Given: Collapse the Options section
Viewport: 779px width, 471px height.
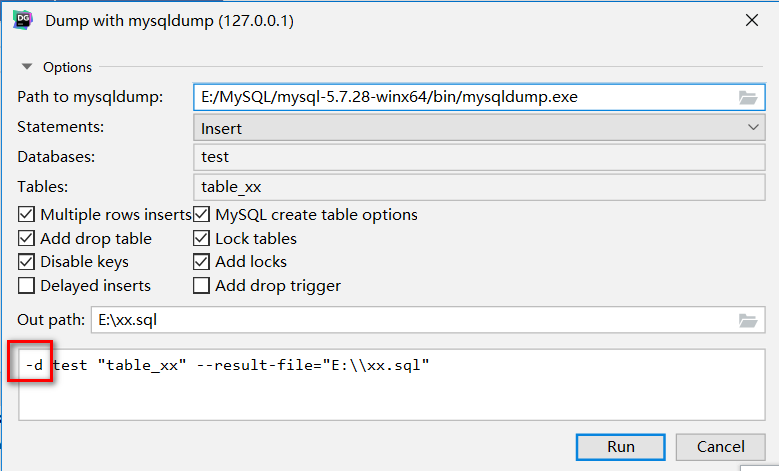Looking at the screenshot, I should 27,67.
